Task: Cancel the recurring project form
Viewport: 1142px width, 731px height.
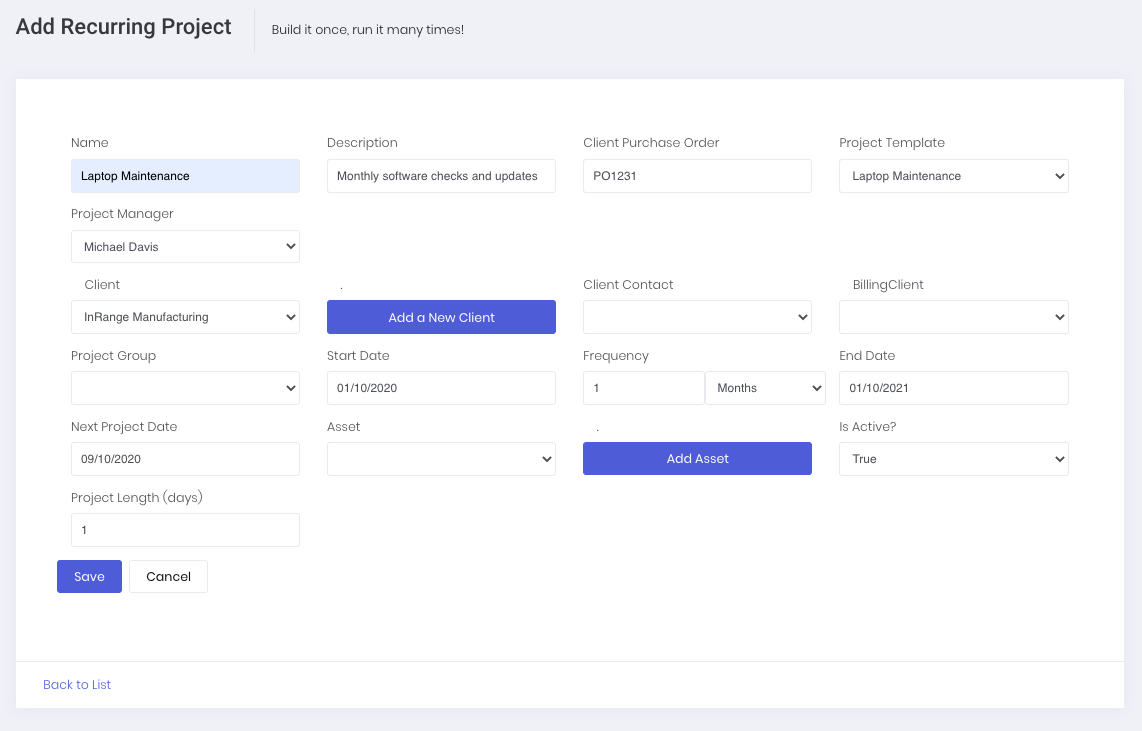Action: coord(168,576)
